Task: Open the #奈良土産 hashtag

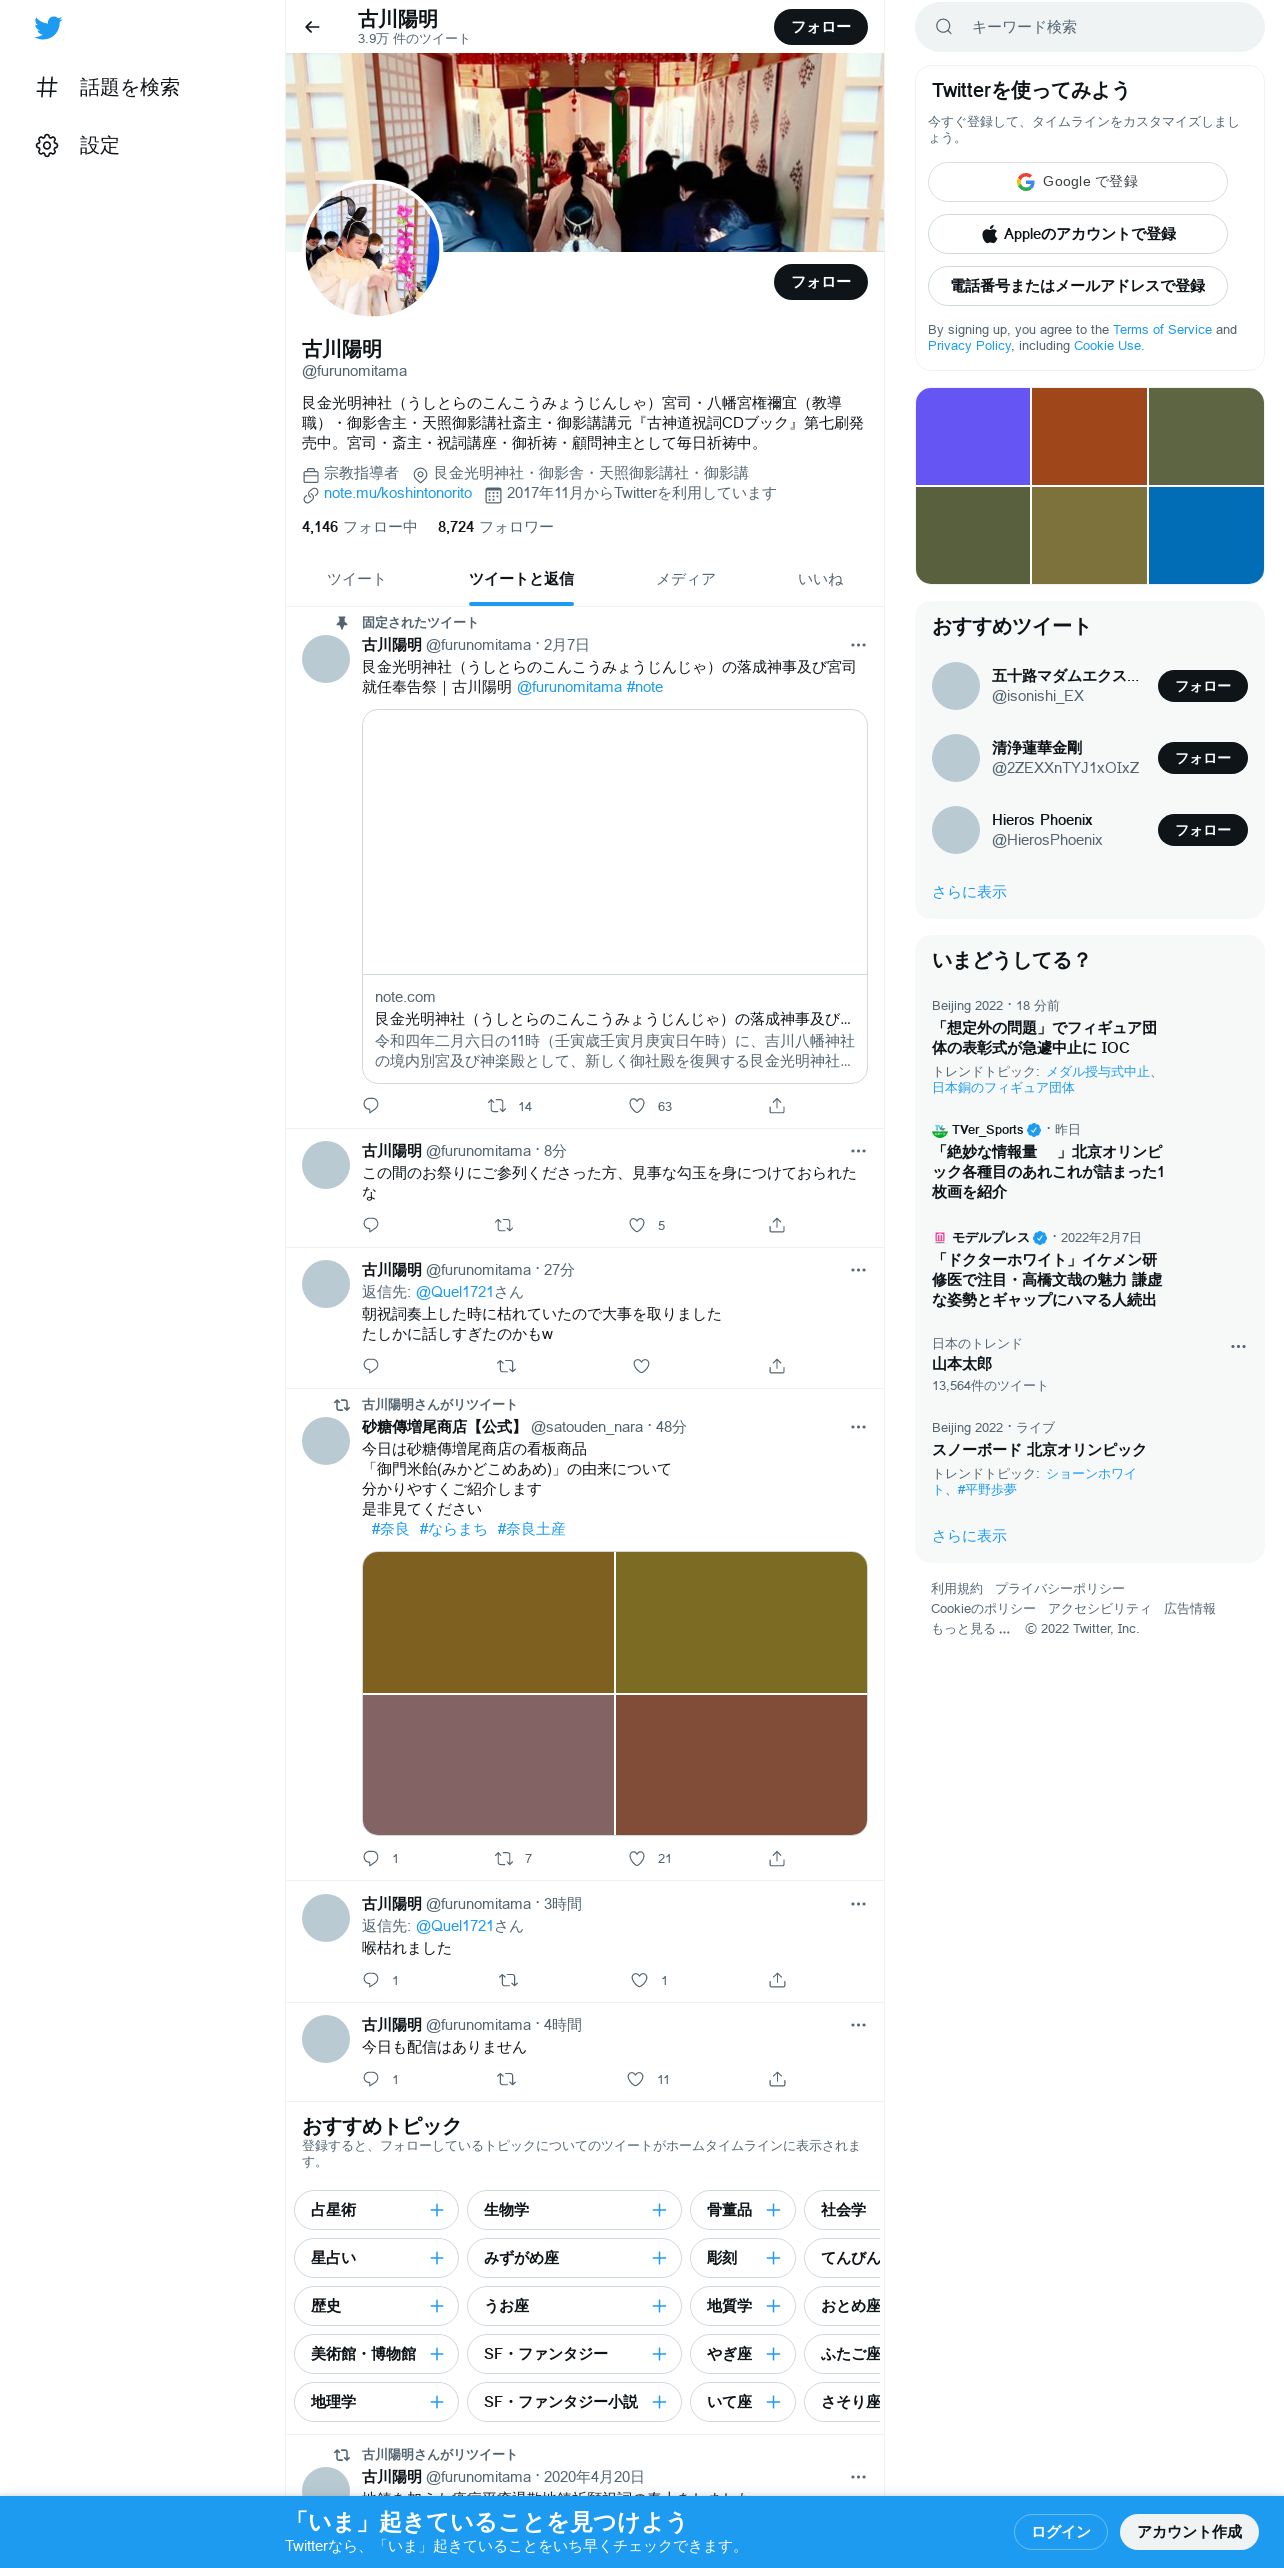Action: 531,1529
